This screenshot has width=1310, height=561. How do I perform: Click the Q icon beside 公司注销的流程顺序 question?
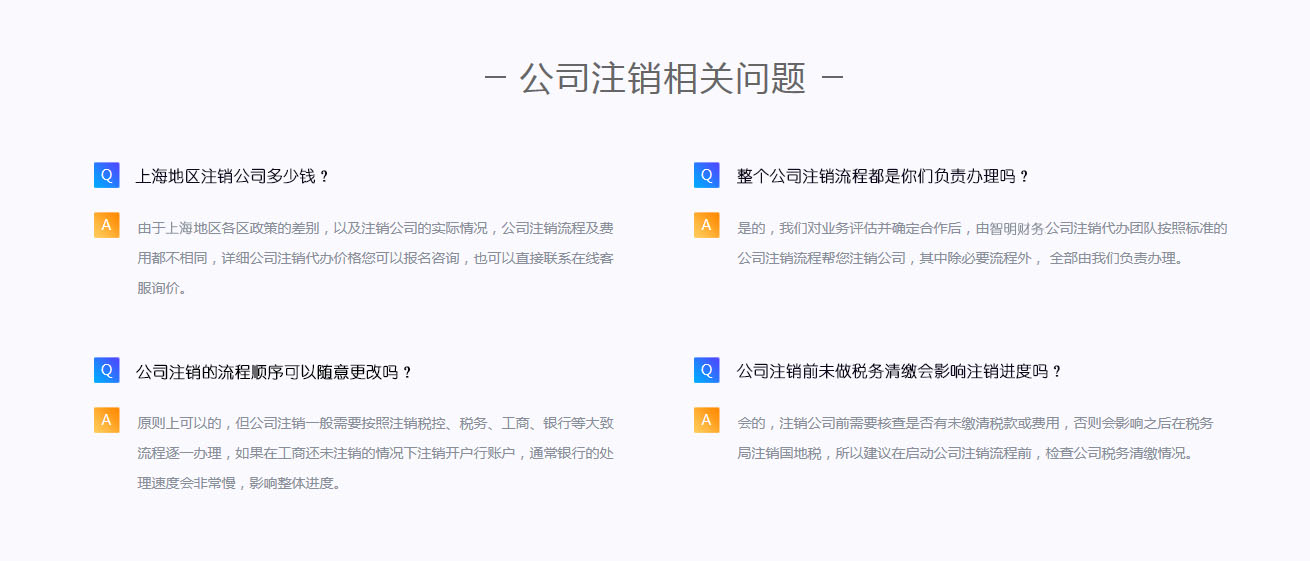click(106, 370)
